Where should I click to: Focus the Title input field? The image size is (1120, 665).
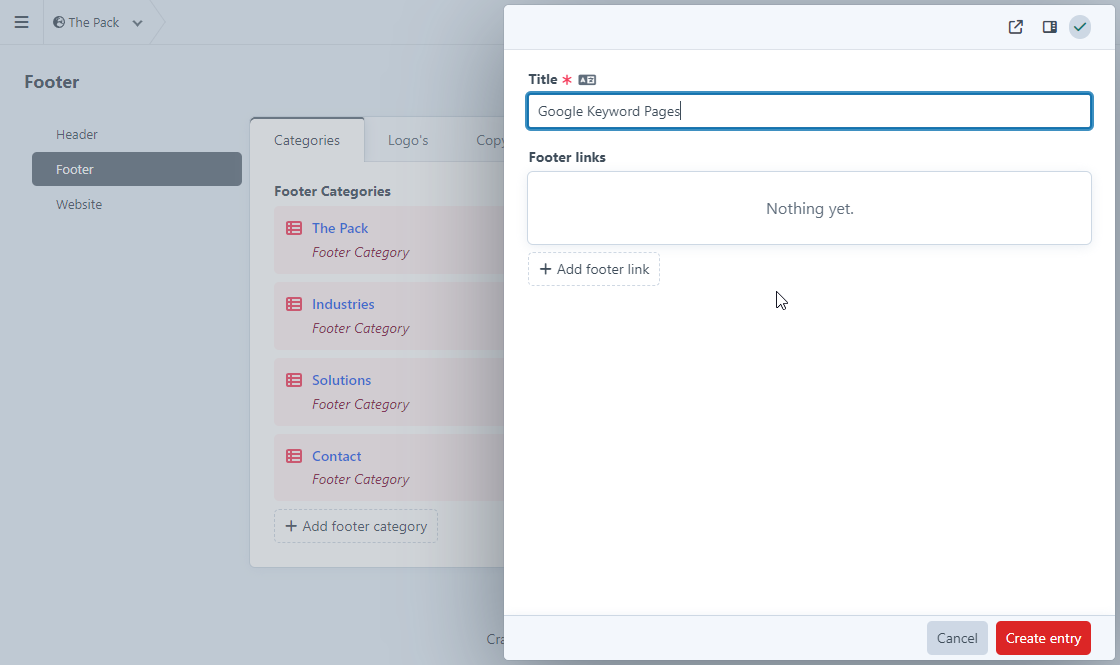pos(809,111)
